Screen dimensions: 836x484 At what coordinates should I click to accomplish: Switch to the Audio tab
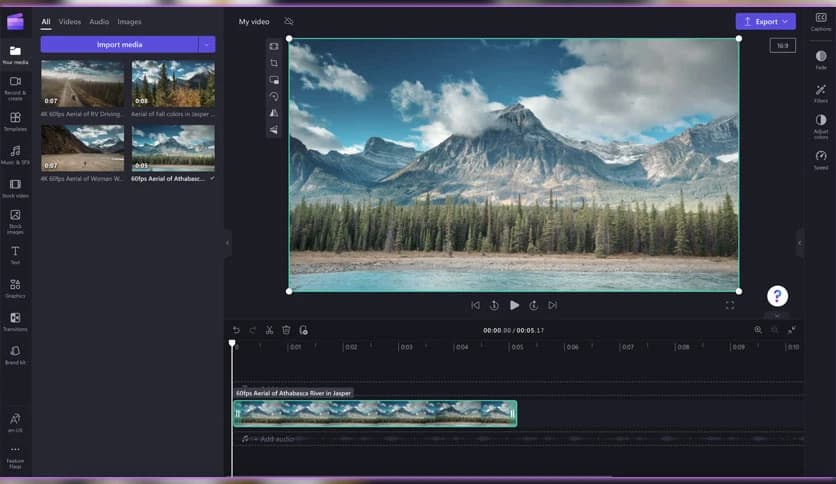pos(99,21)
